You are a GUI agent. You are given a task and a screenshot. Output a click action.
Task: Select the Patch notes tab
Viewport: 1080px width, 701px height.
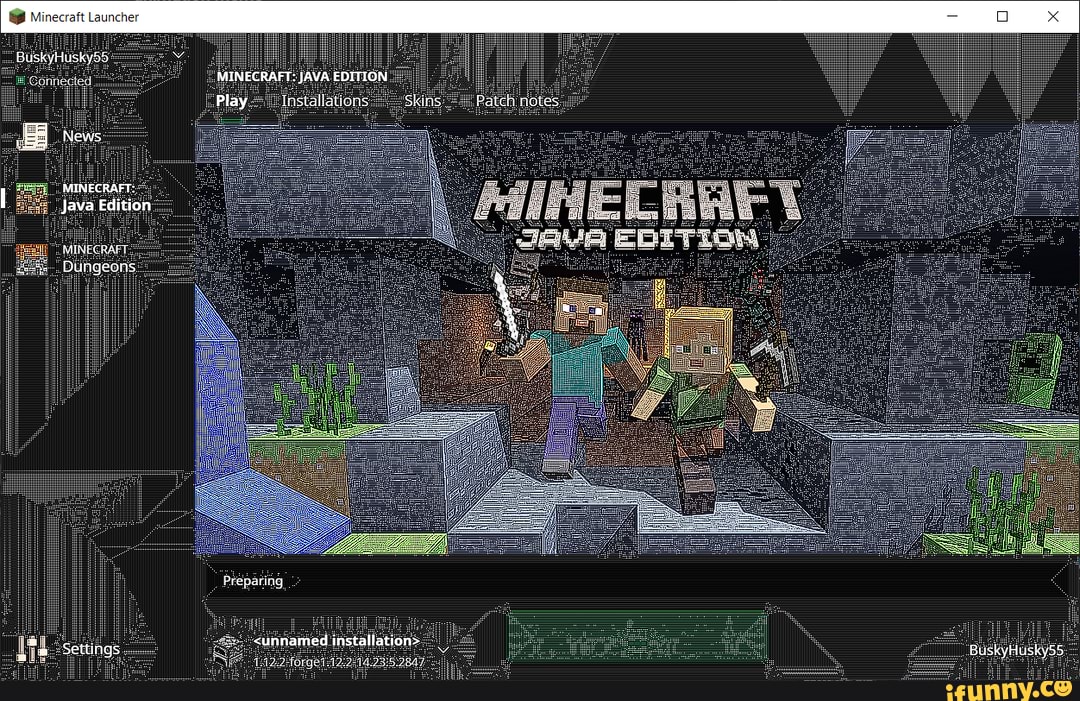click(x=517, y=100)
